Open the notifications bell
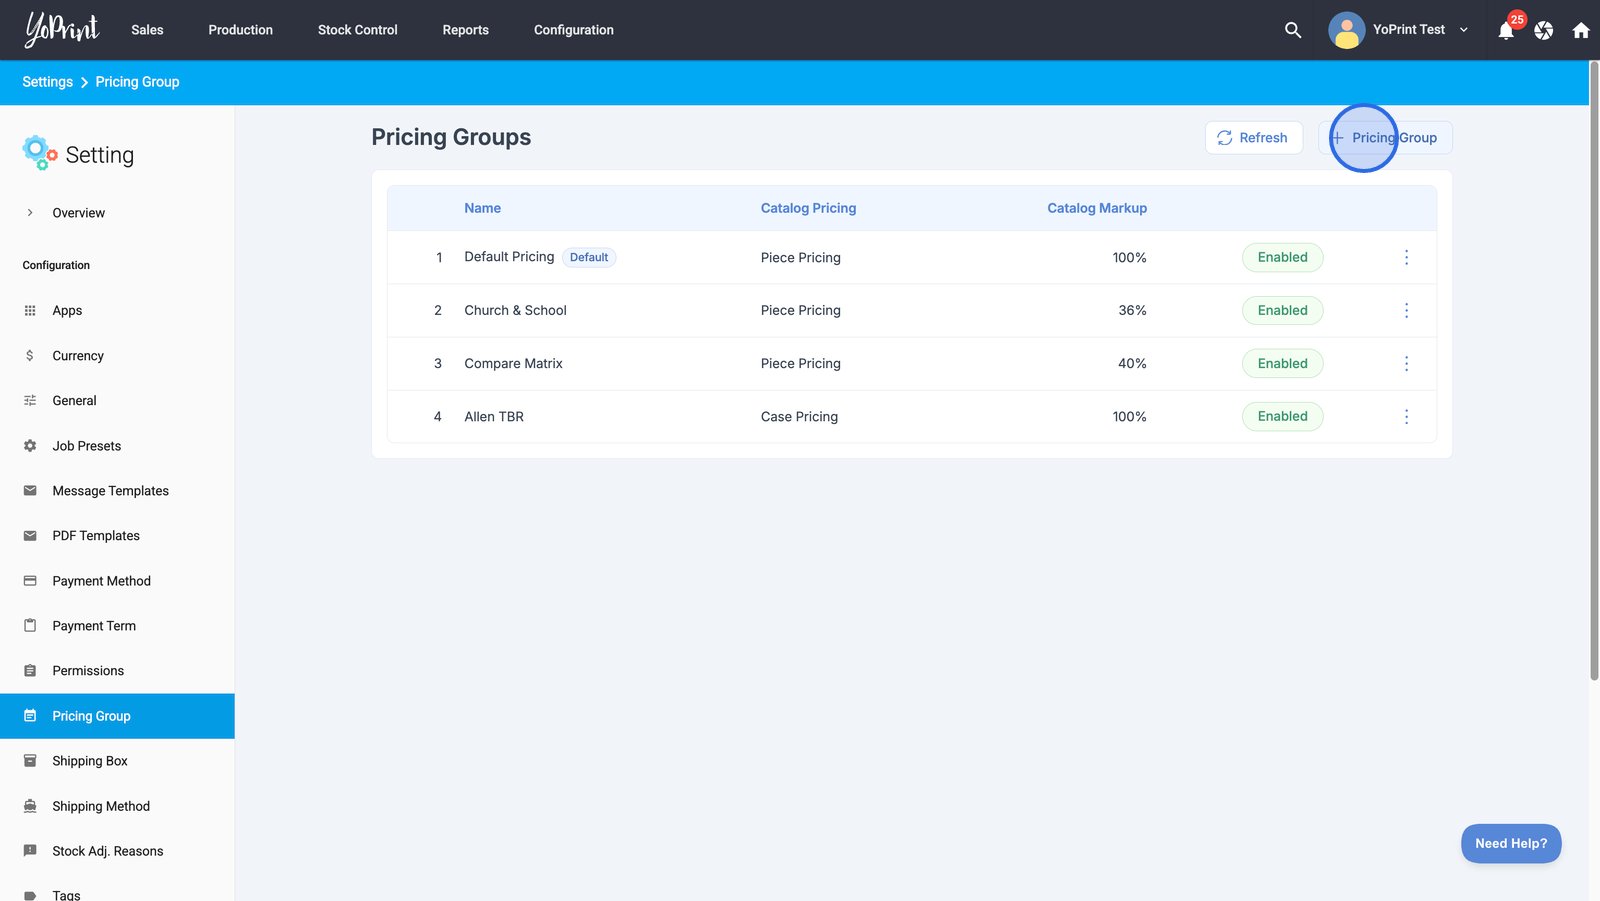The image size is (1600, 901). [x=1506, y=31]
